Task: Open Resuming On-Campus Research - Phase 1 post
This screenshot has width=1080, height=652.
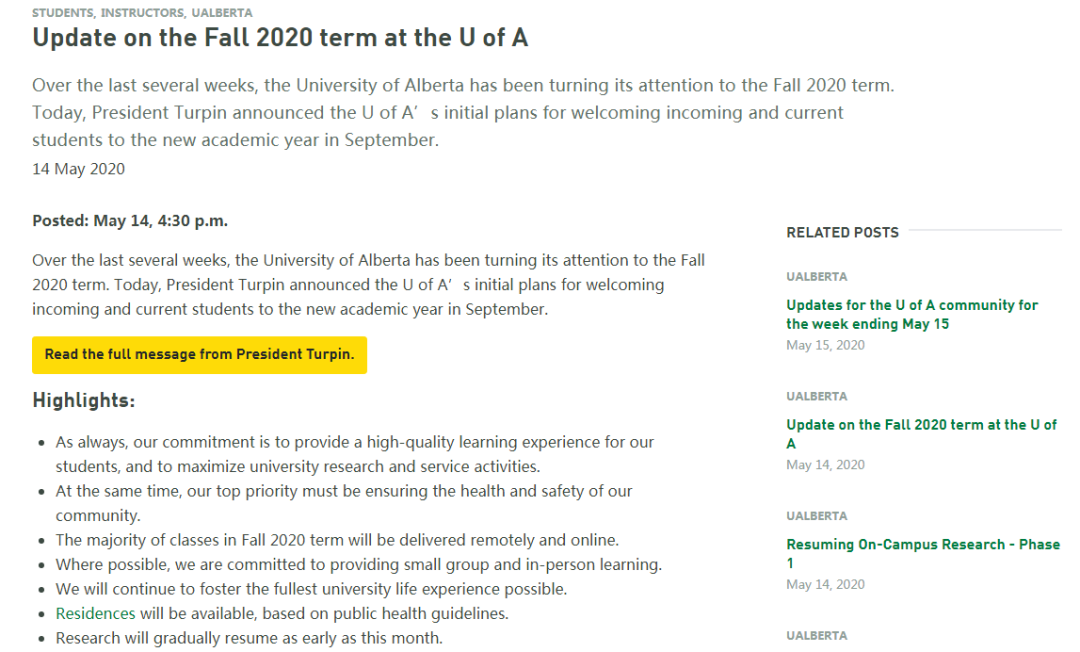Action: (922, 554)
